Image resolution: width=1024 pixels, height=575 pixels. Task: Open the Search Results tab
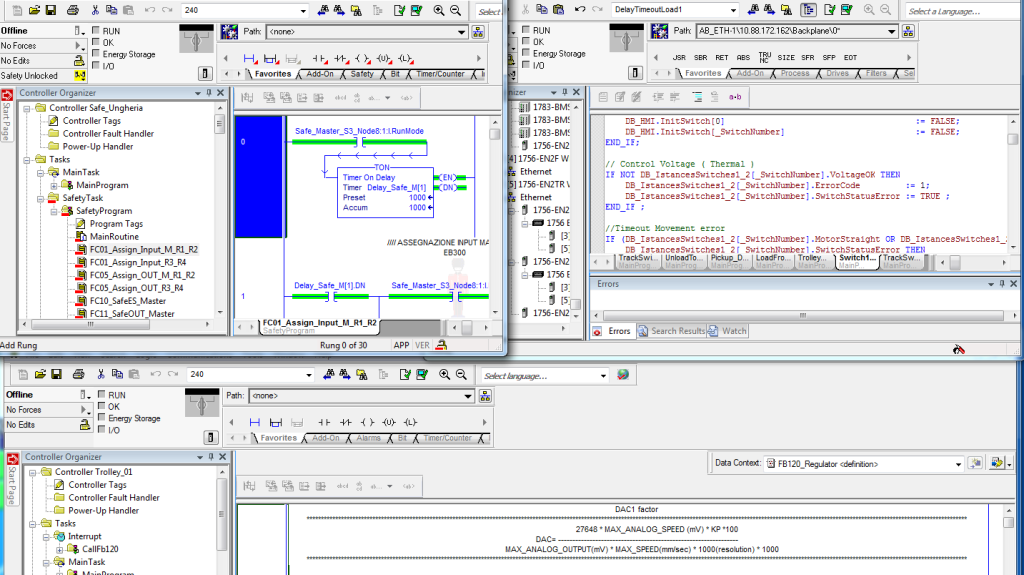pyautogui.click(x=671, y=331)
